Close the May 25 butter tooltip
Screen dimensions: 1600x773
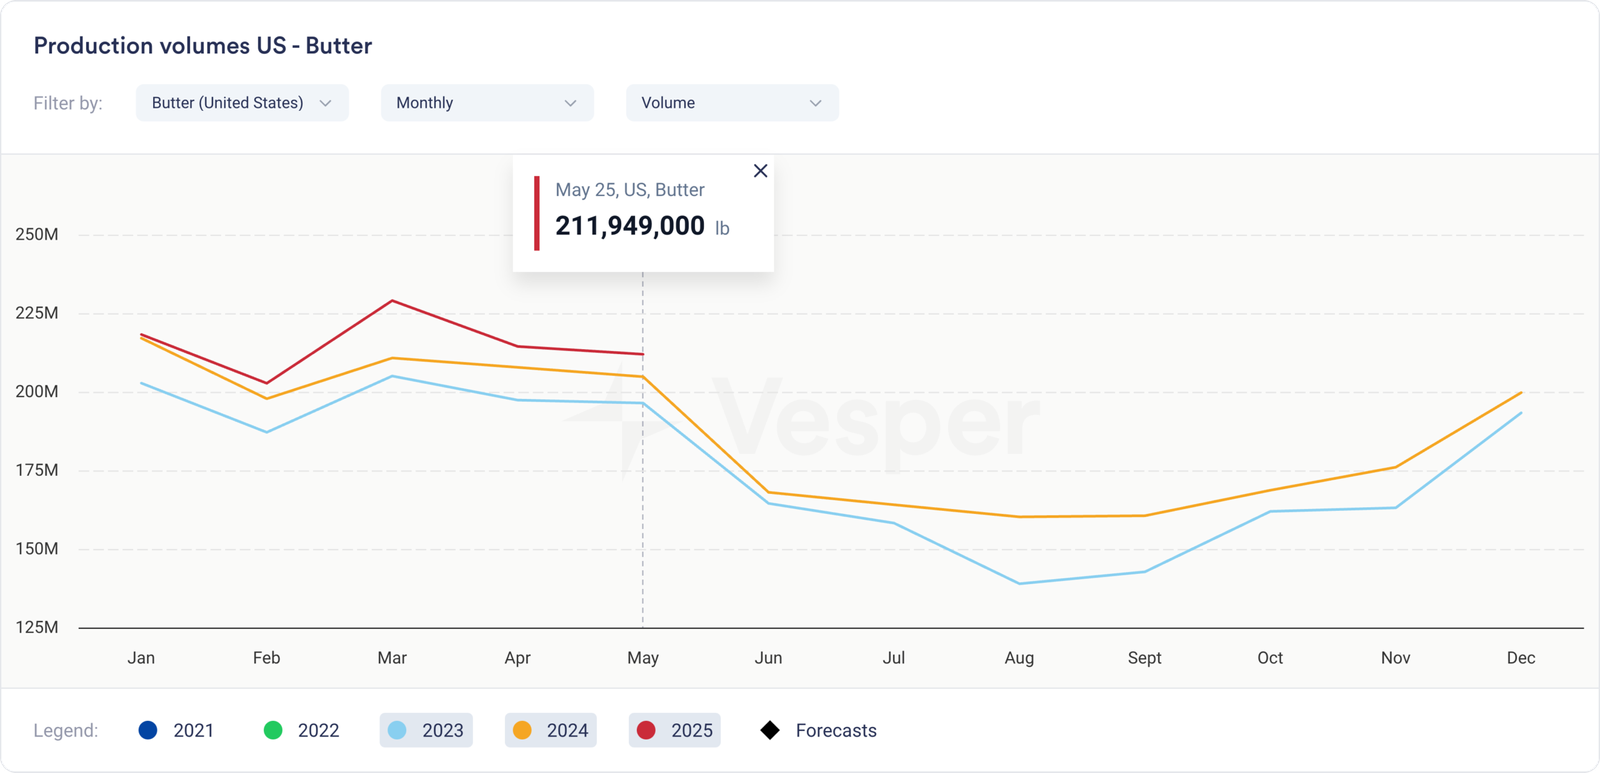(760, 171)
